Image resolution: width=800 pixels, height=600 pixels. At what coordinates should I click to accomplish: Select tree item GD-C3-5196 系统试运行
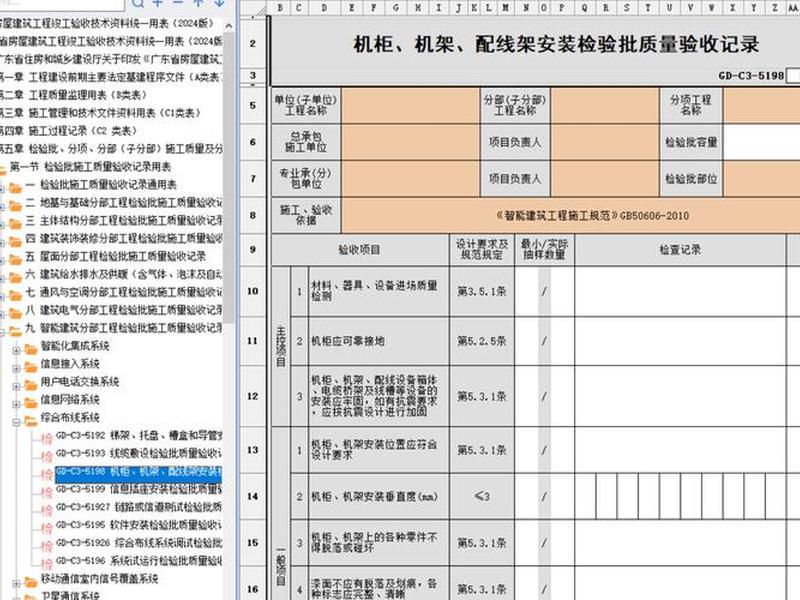tap(139, 560)
